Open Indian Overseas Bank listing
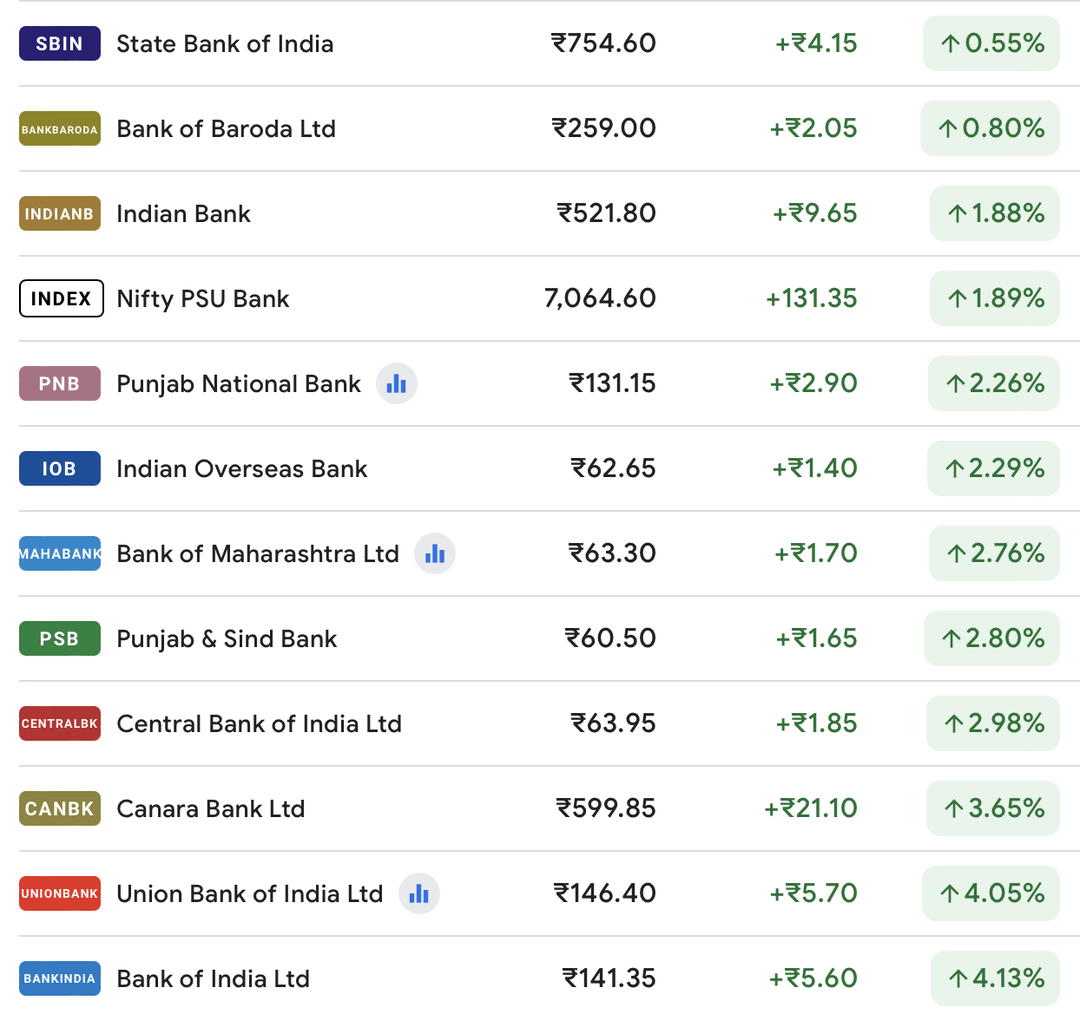Screen dimensions: 1080x1027 [x=242, y=469]
